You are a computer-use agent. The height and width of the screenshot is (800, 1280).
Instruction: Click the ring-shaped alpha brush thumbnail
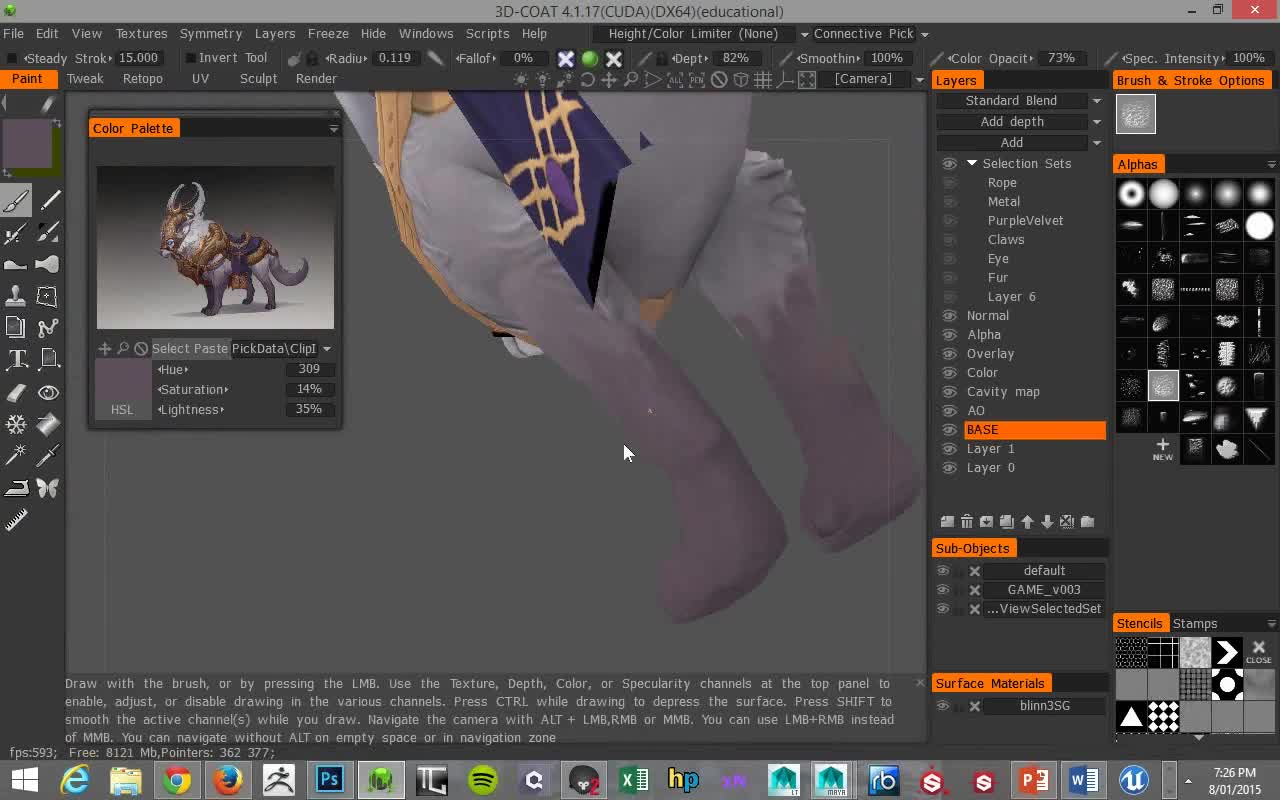pos(1131,194)
